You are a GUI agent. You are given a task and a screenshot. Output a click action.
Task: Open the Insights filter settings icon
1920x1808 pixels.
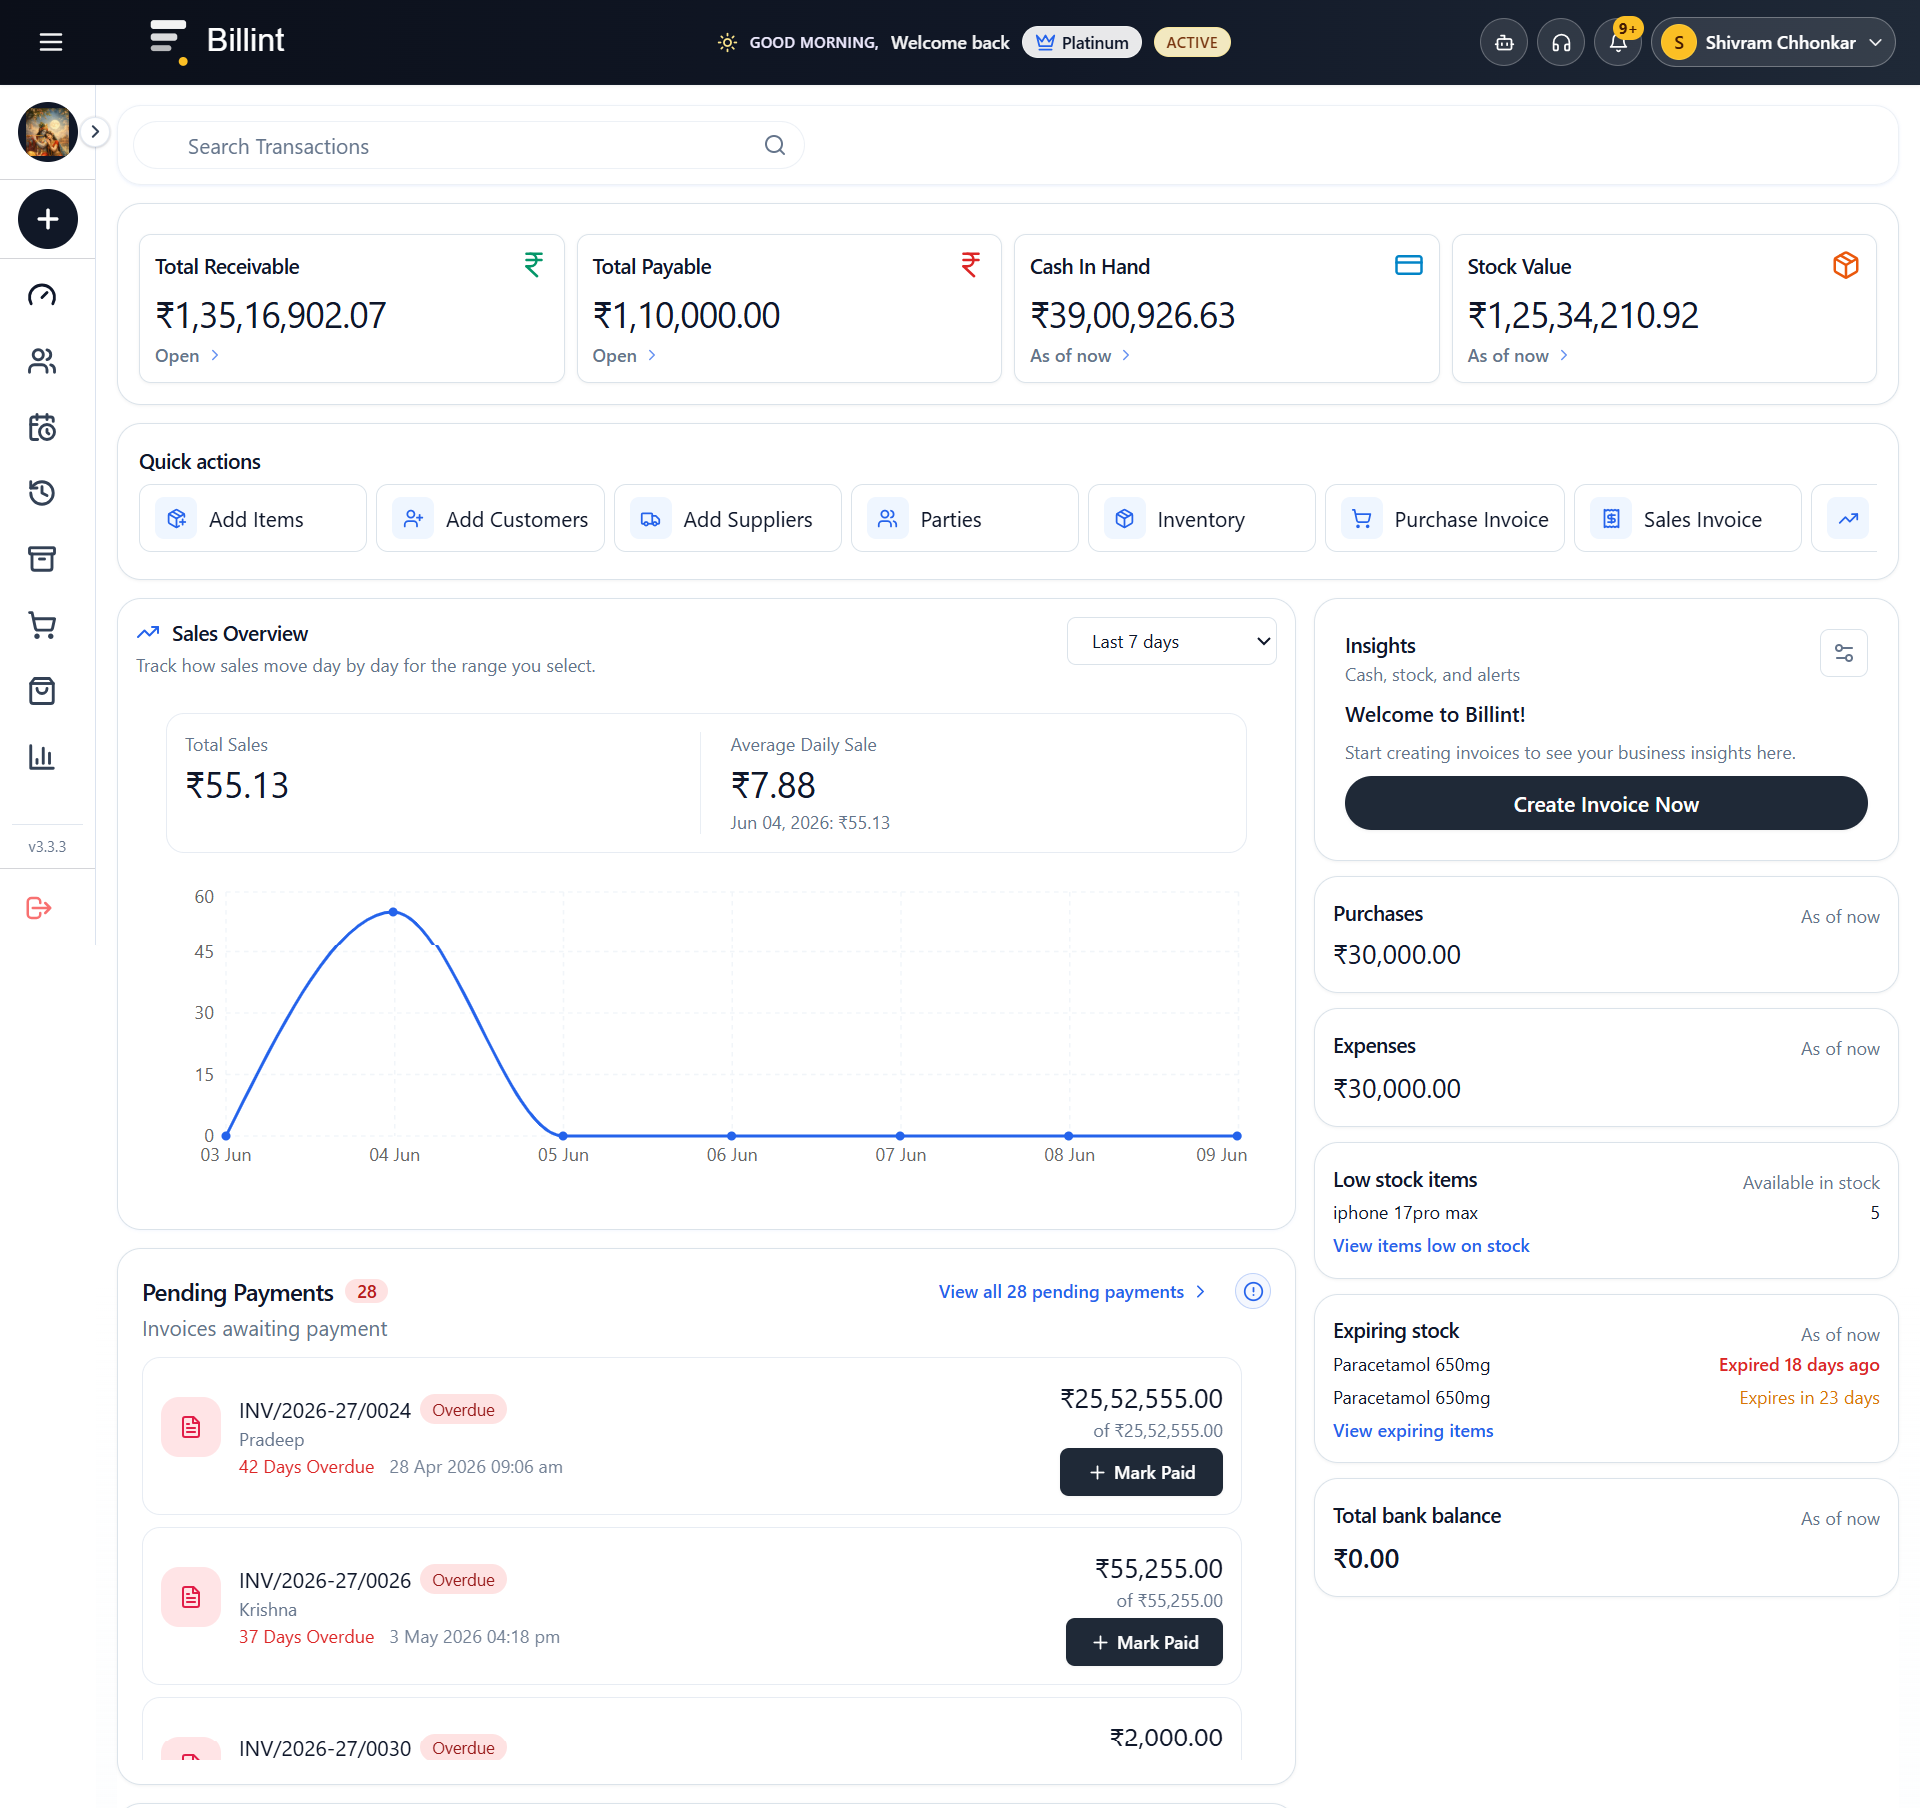(1844, 653)
